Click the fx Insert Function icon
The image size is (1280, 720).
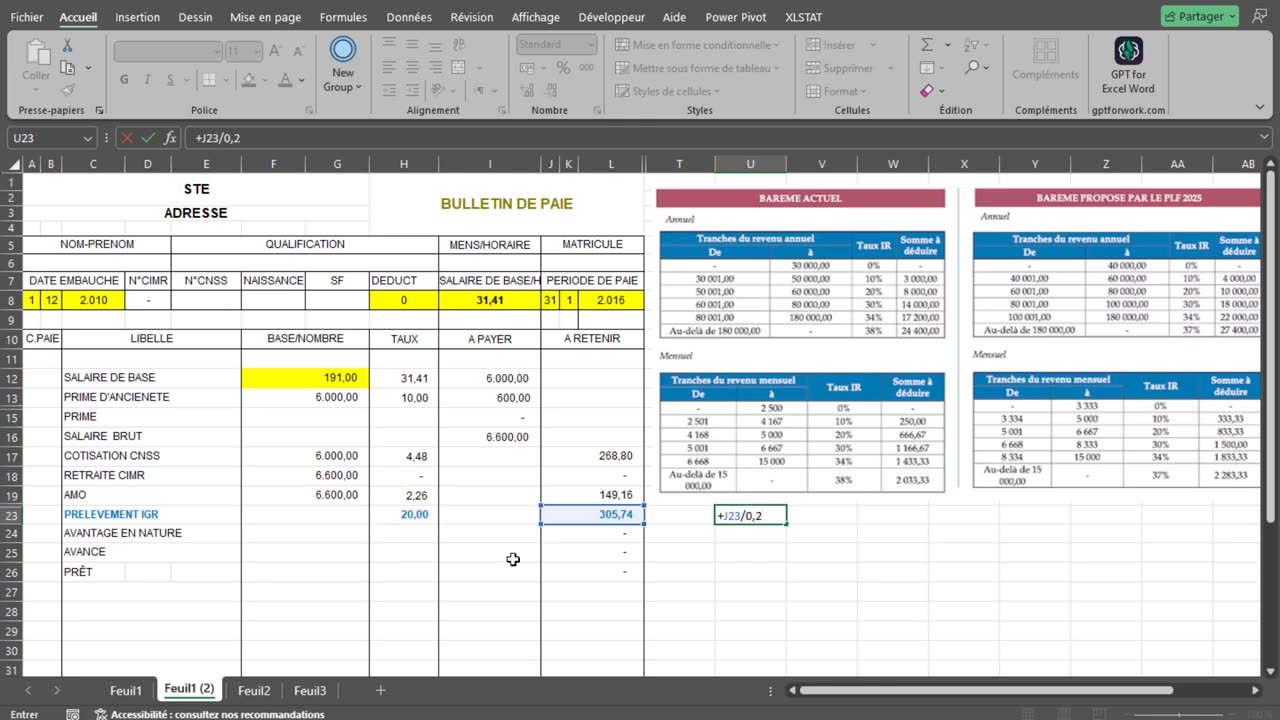click(x=170, y=138)
